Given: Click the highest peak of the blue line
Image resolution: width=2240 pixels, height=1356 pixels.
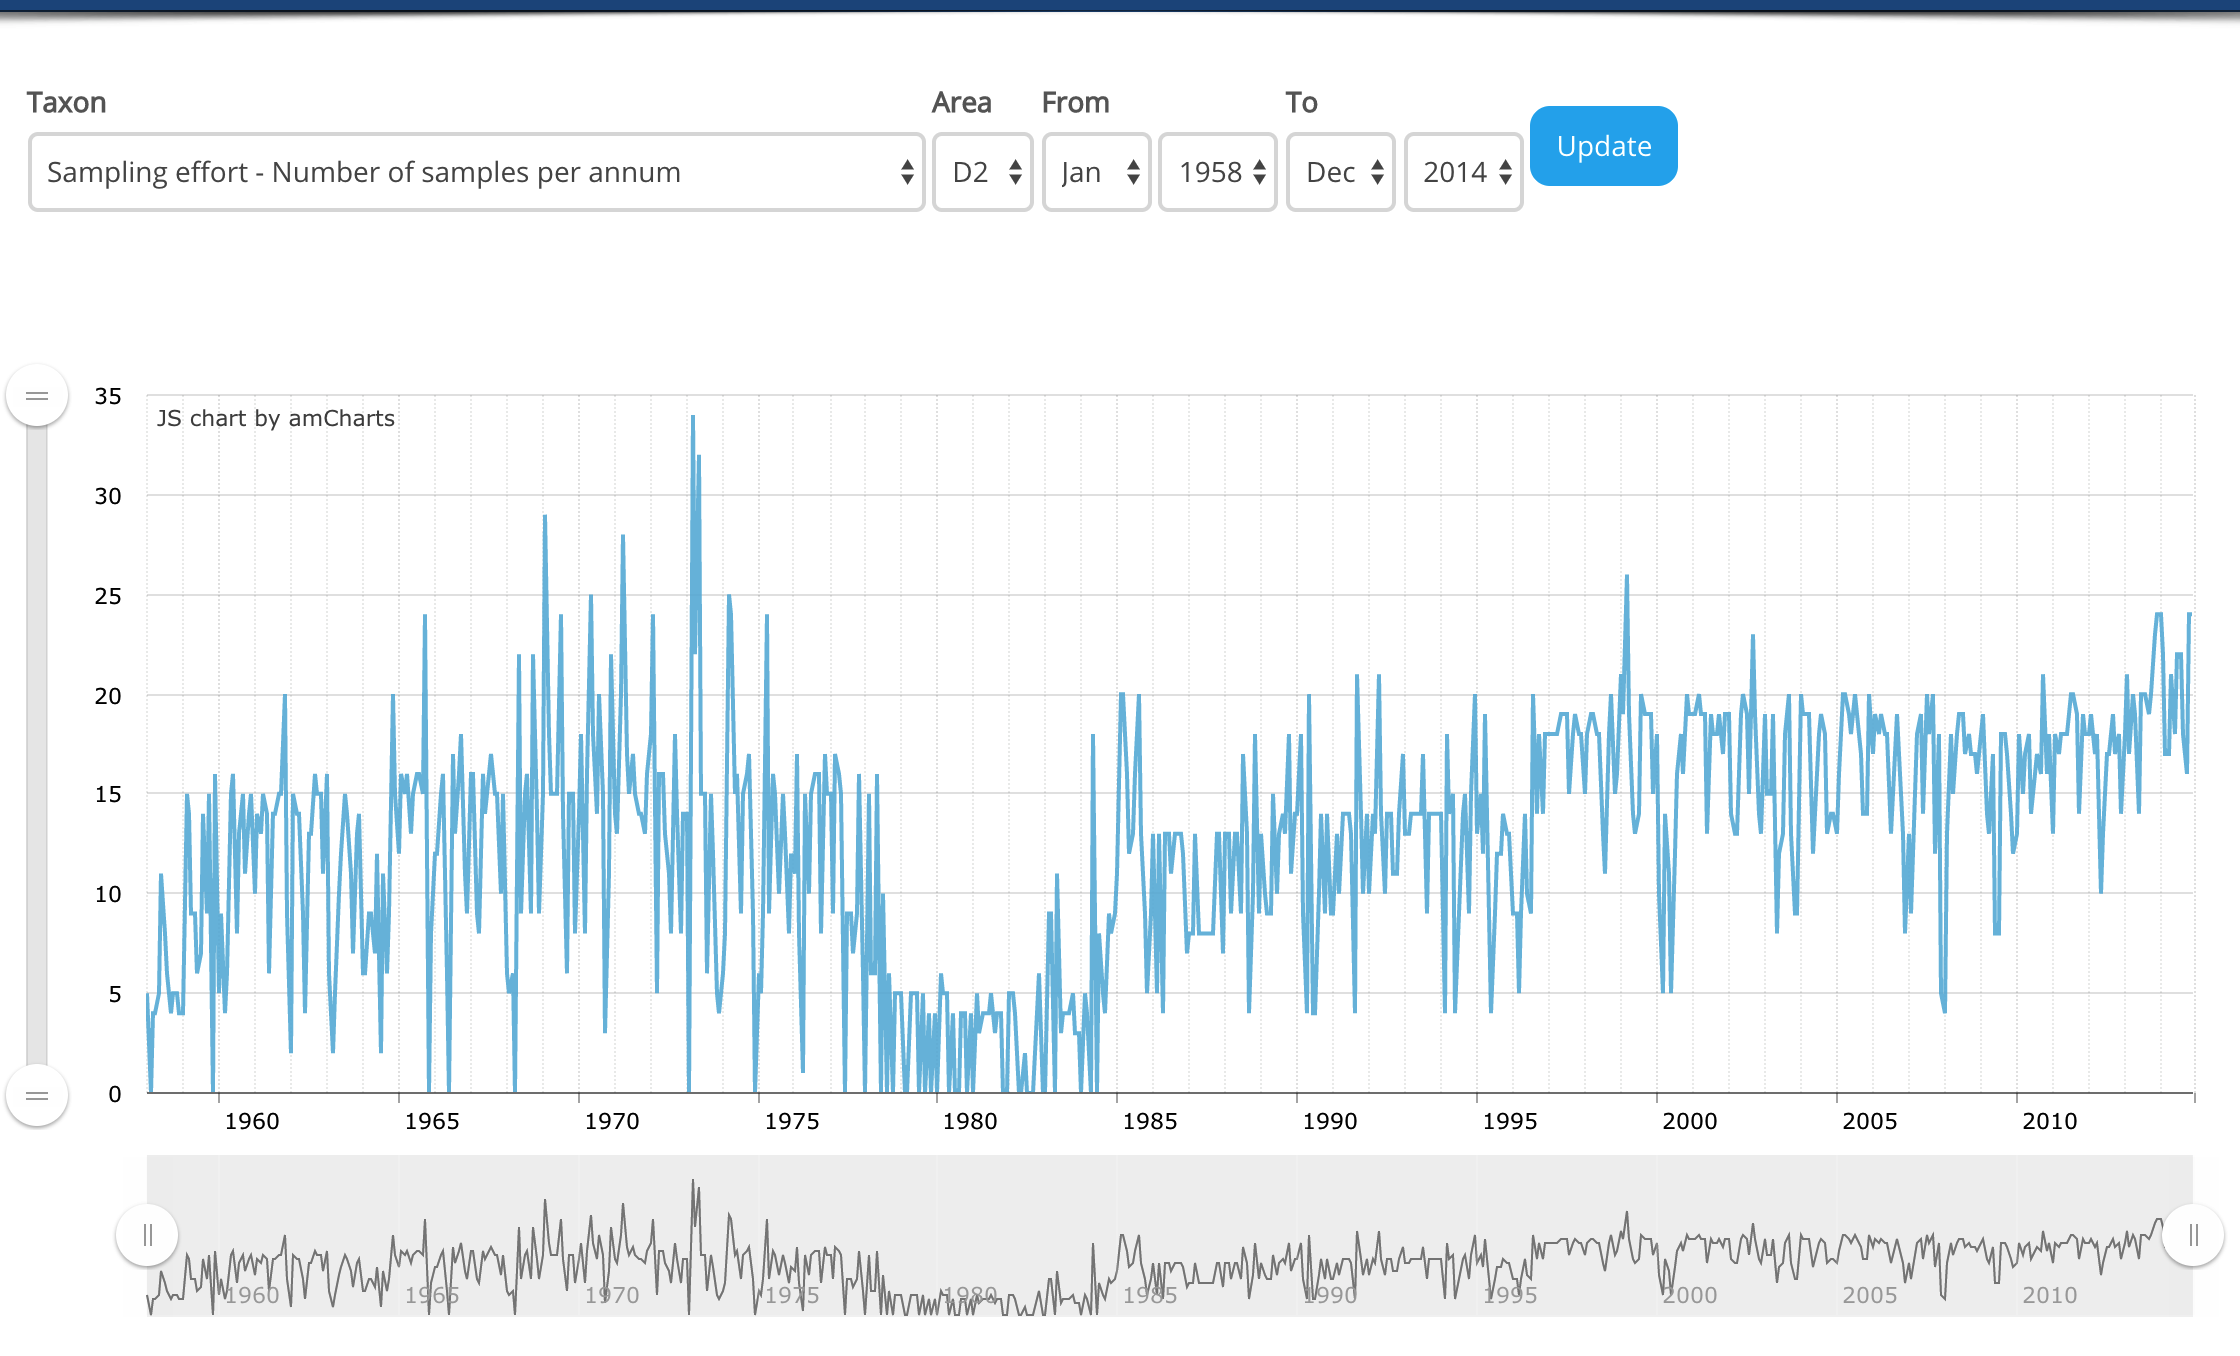Looking at the screenshot, I should (692, 418).
